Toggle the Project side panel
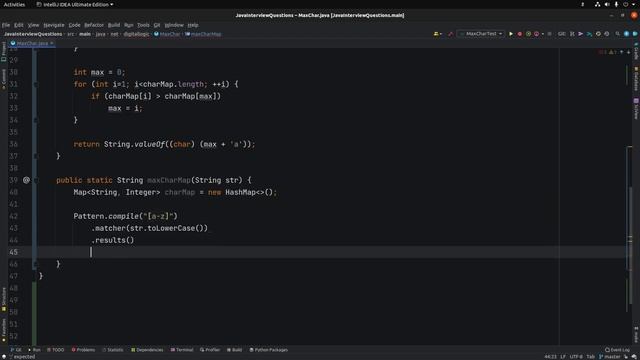 (x=4, y=51)
